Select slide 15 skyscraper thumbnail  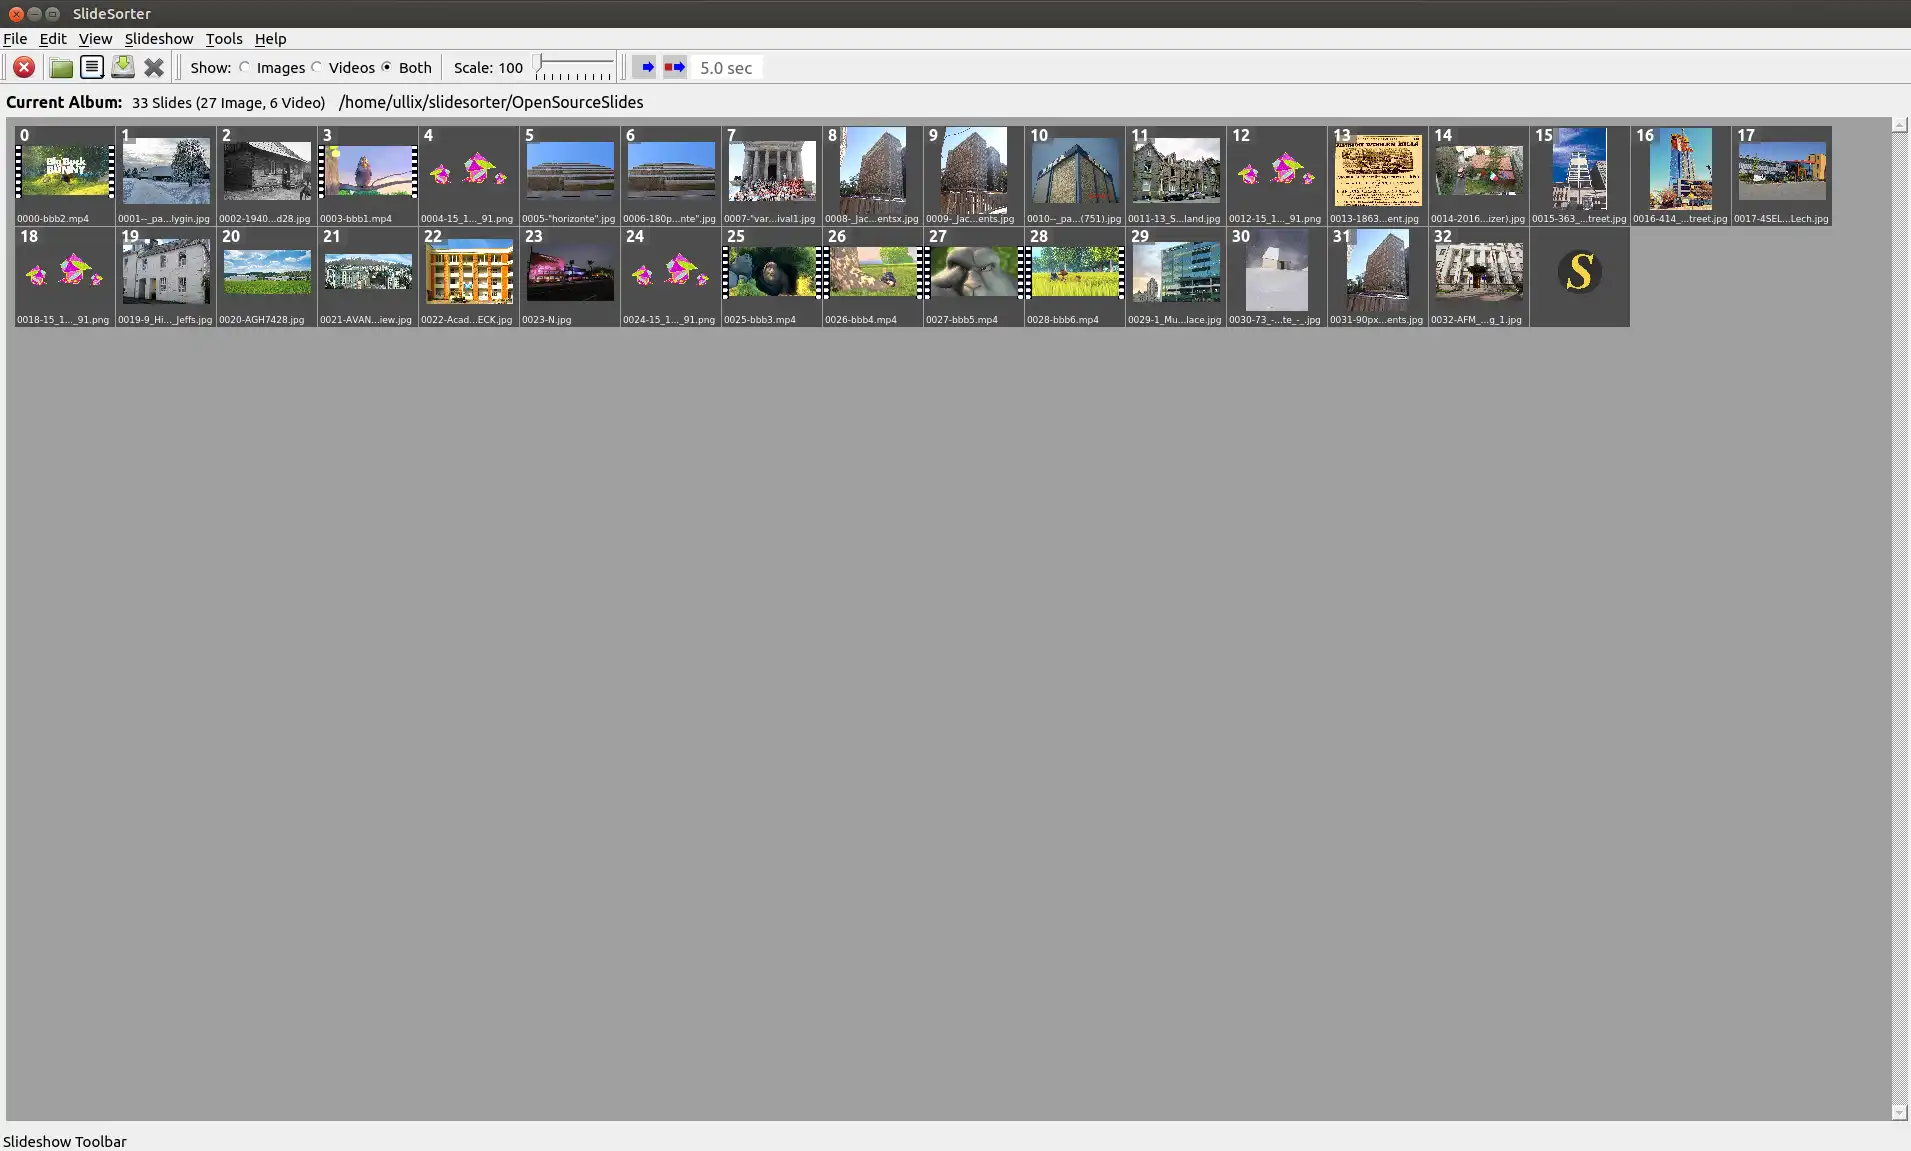1580,175
